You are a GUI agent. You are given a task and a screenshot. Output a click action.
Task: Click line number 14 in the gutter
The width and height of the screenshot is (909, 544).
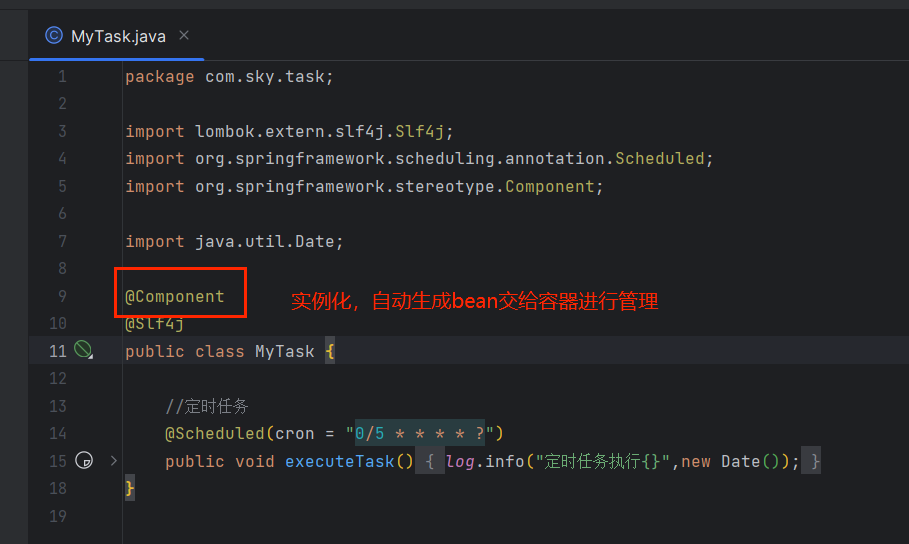[57, 434]
